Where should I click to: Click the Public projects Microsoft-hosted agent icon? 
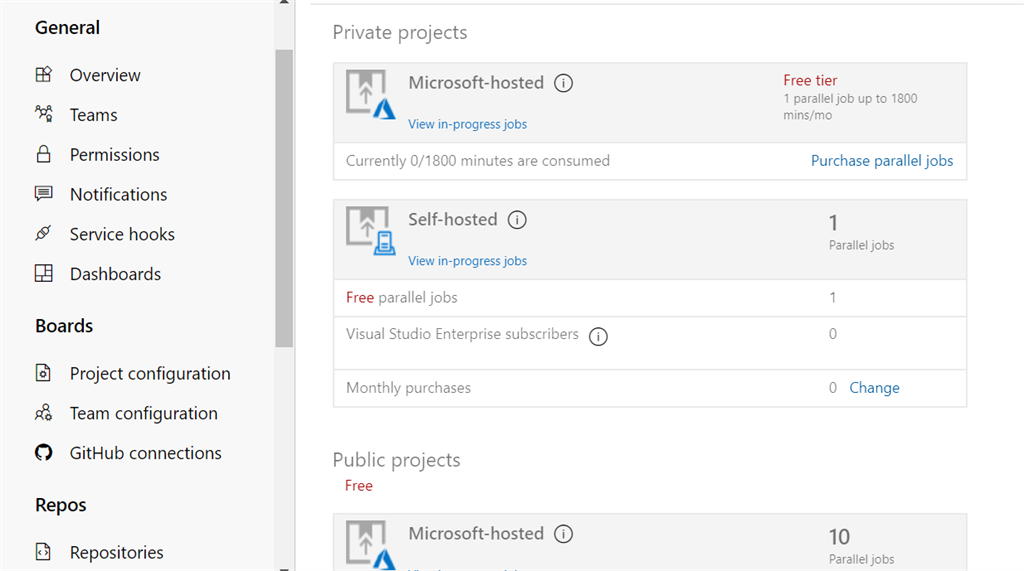[371, 545]
